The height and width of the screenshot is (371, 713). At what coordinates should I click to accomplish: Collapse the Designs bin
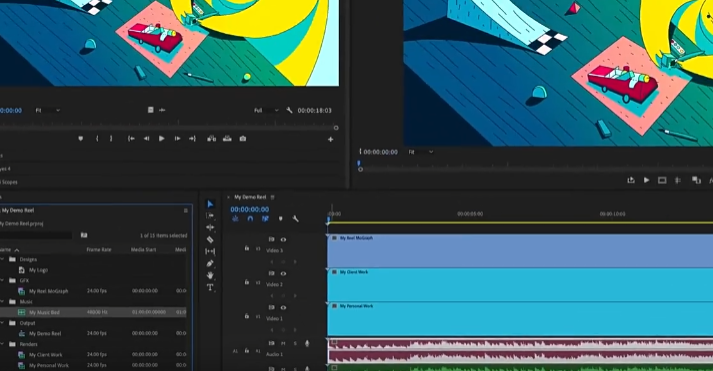[2, 259]
